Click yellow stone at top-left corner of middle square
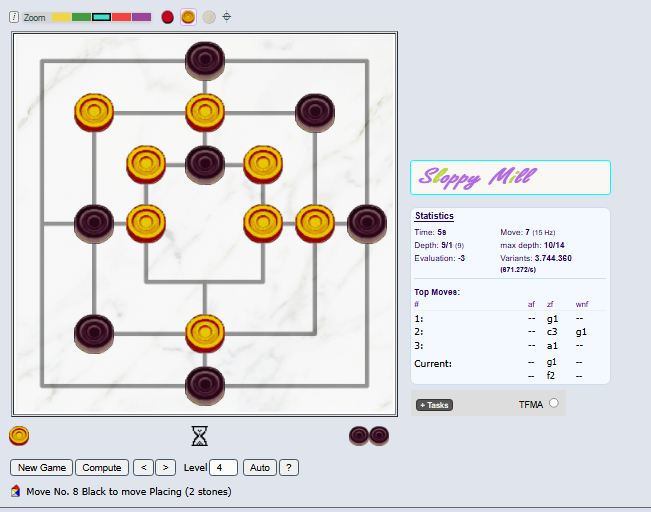651x512 pixels. coord(94,113)
